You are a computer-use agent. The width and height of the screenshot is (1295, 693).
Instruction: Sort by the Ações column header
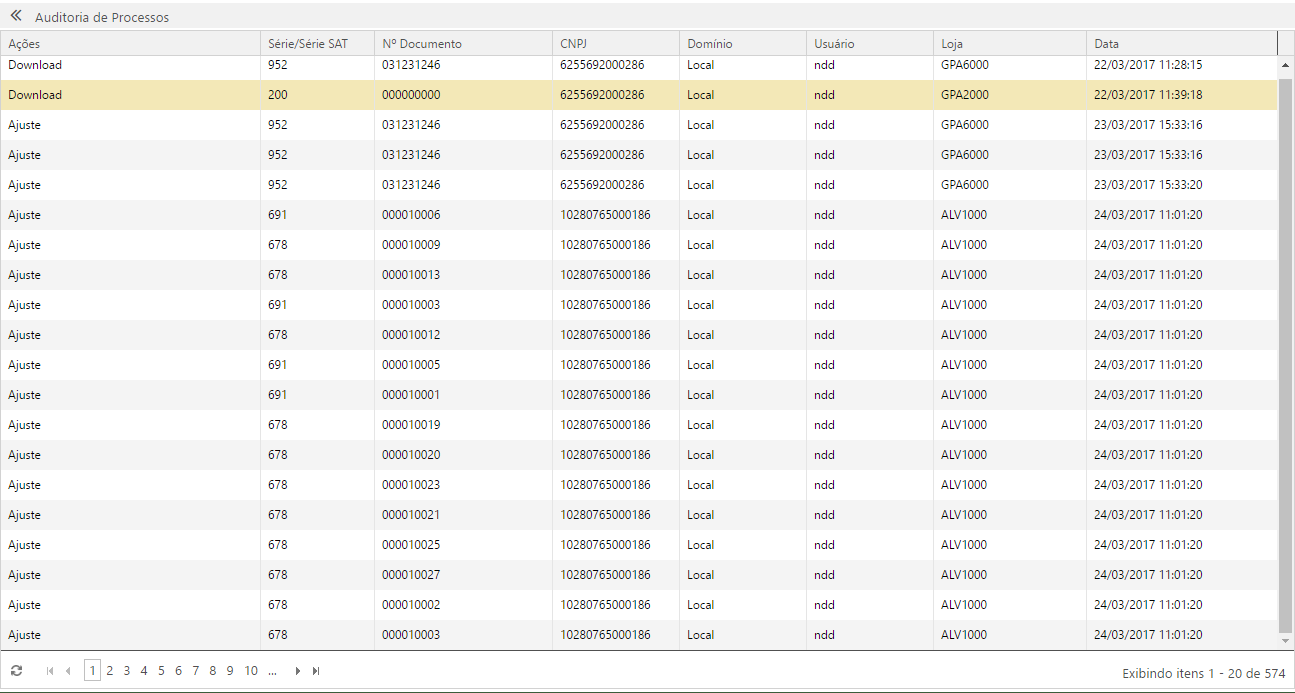pos(24,44)
